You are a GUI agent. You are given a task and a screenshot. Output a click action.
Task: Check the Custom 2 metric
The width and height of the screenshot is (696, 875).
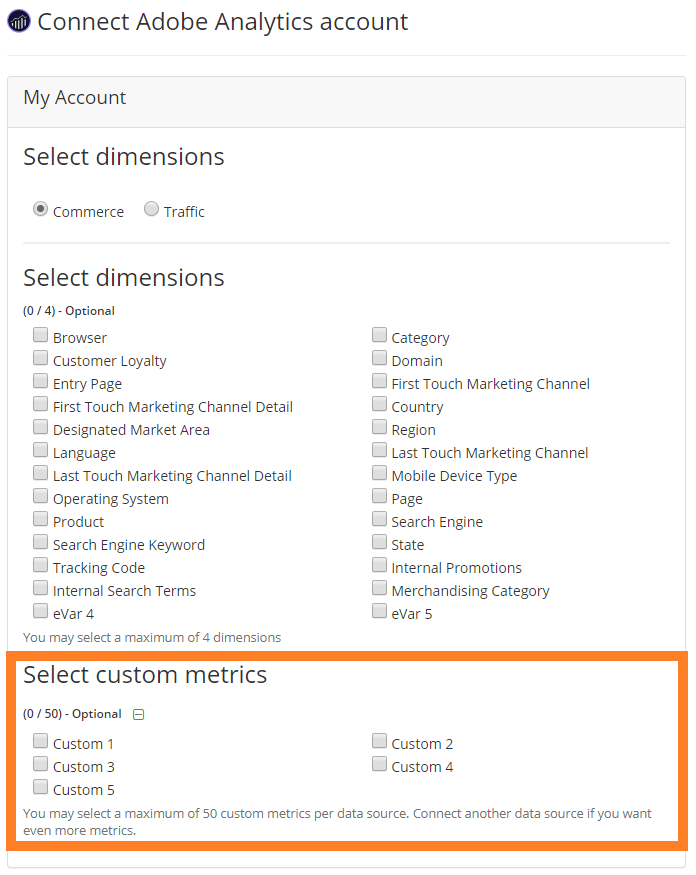click(379, 742)
